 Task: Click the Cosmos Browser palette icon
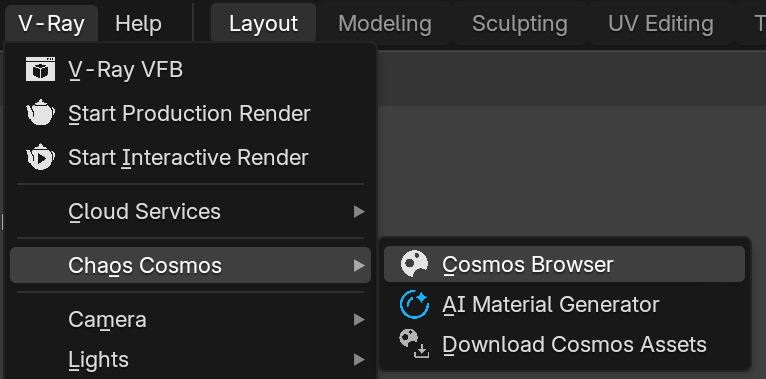pos(414,264)
